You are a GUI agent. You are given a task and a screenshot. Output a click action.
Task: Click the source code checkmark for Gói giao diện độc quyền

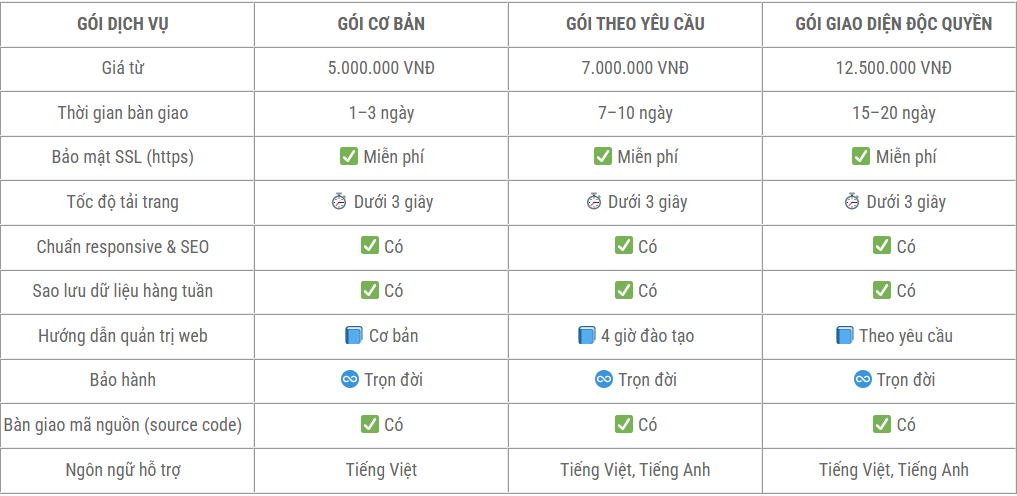(881, 425)
